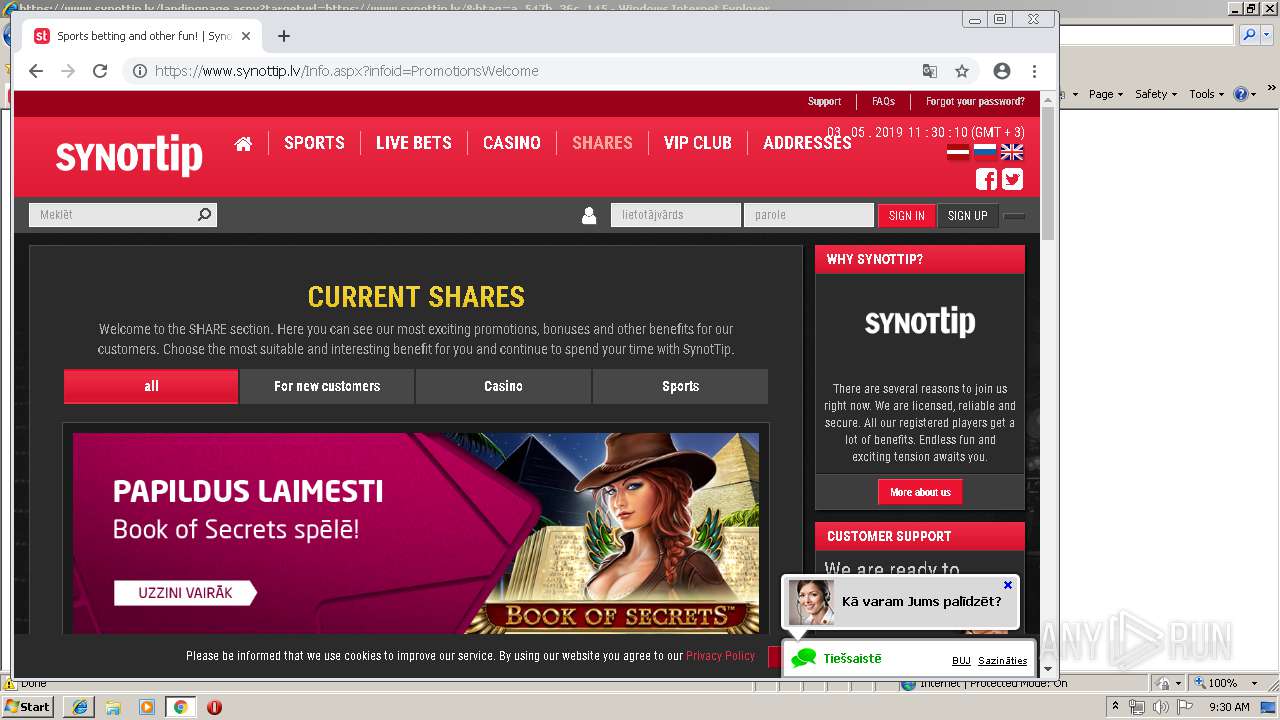
Task: Open the 'Forgot your password?' link
Action: coord(975,101)
